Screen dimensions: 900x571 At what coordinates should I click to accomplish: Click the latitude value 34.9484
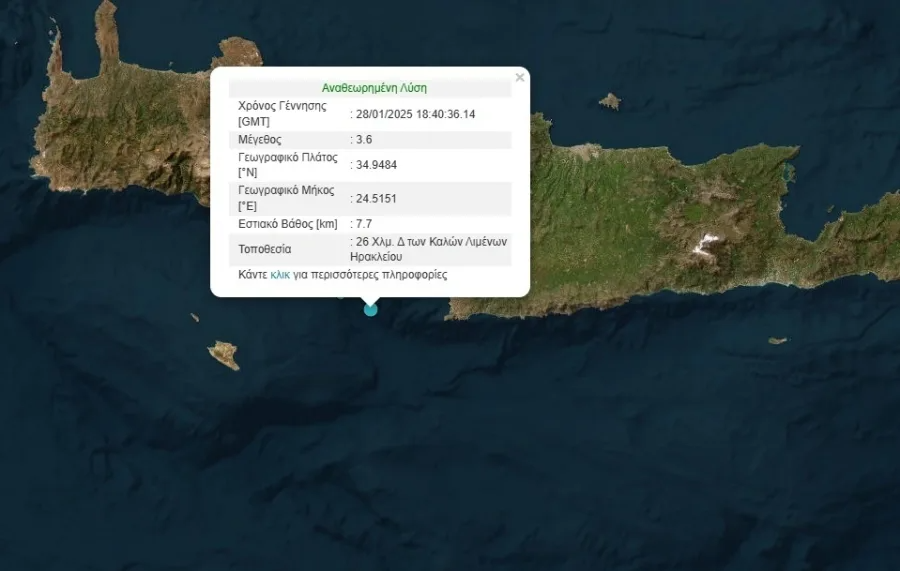[375, 165]
